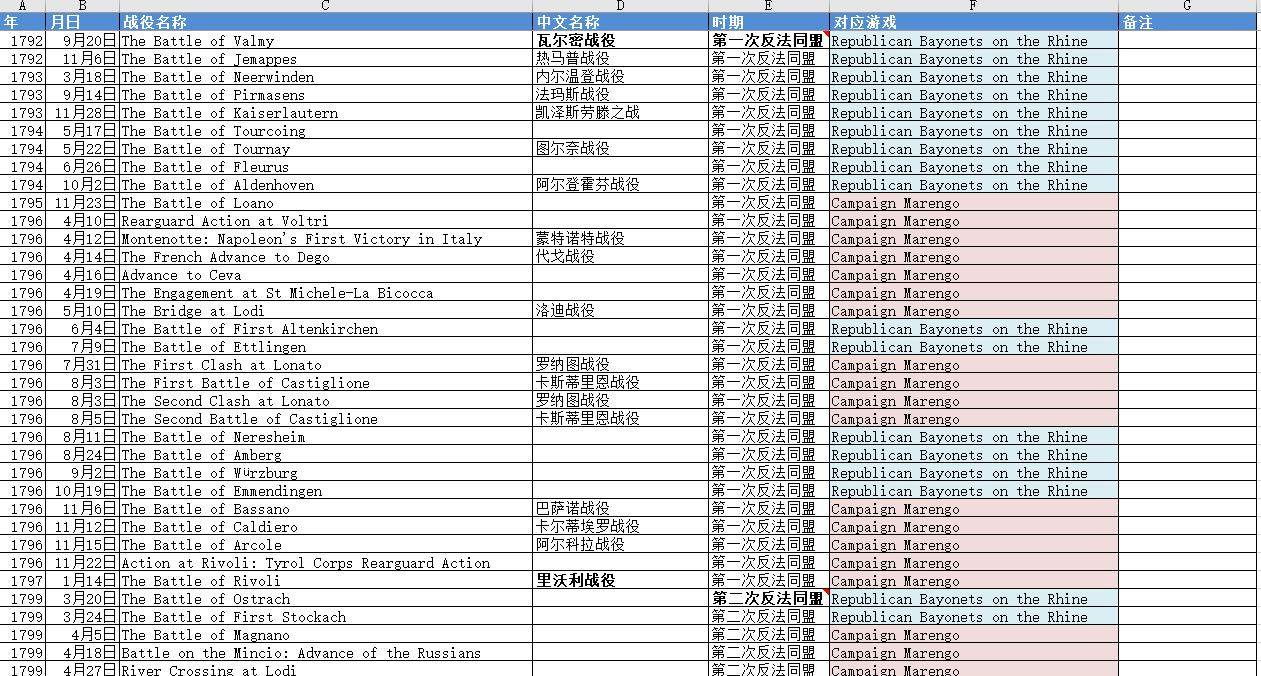Click date cell 11月28日
Screen dimensions: 1261x676
(x=82, y=113)
